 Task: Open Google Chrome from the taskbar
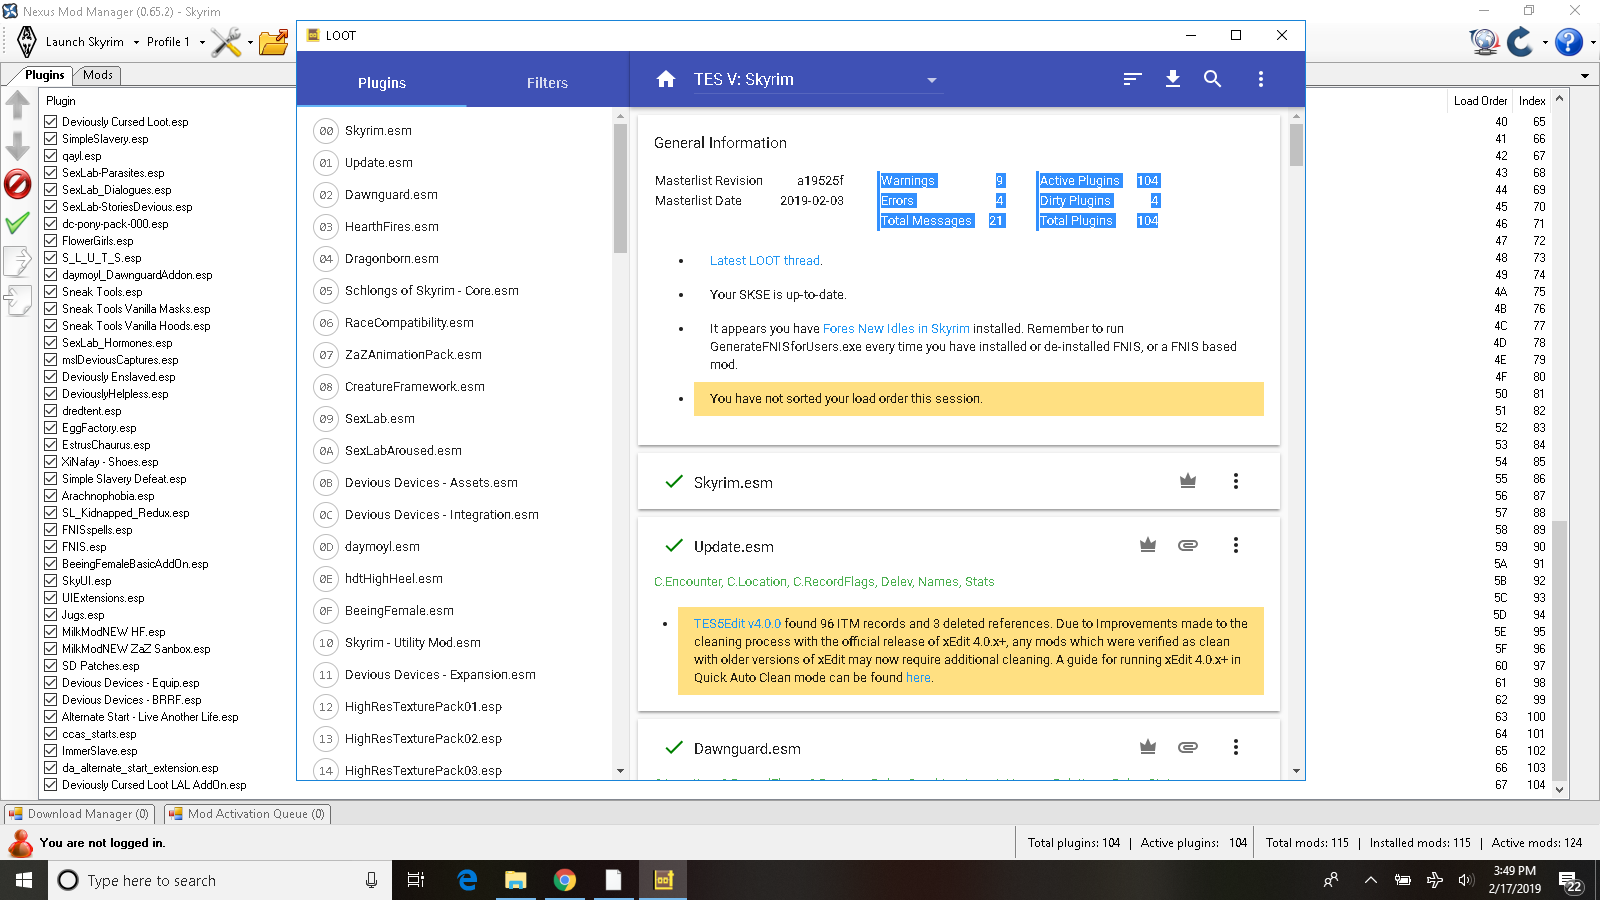coord(565,880)
